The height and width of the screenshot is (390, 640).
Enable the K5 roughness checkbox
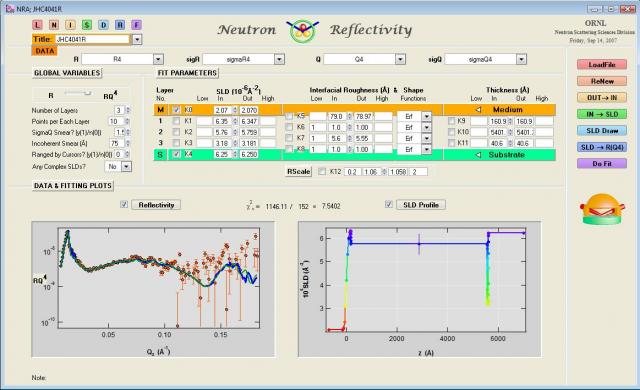point(289,116)
